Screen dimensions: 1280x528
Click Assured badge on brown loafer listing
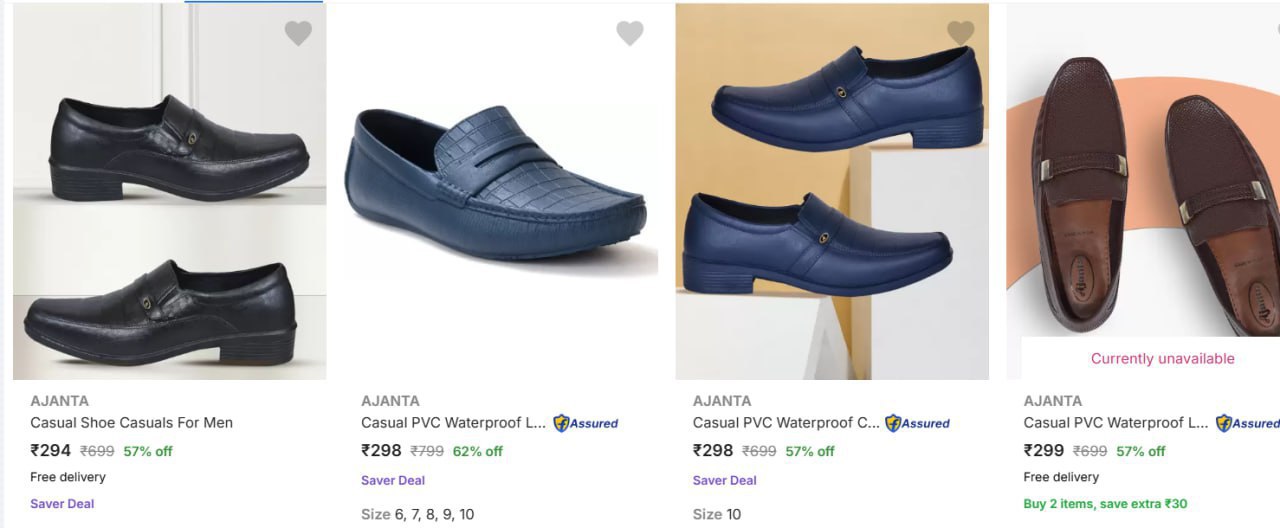(x=1247, y=423)
